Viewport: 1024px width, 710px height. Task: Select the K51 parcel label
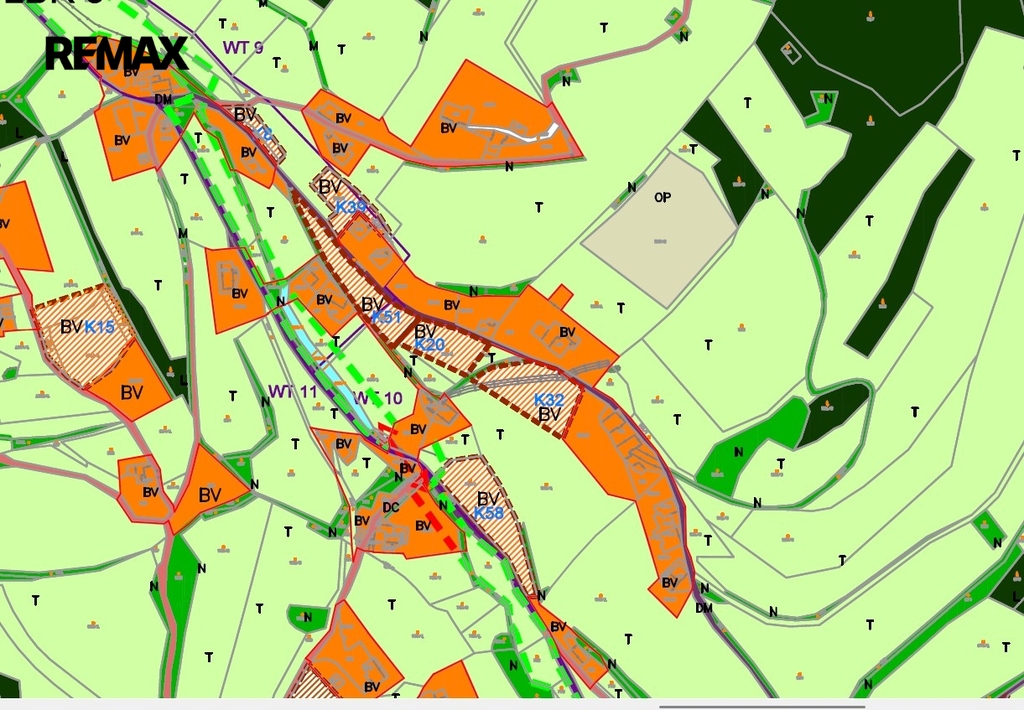tap(385, 317)
